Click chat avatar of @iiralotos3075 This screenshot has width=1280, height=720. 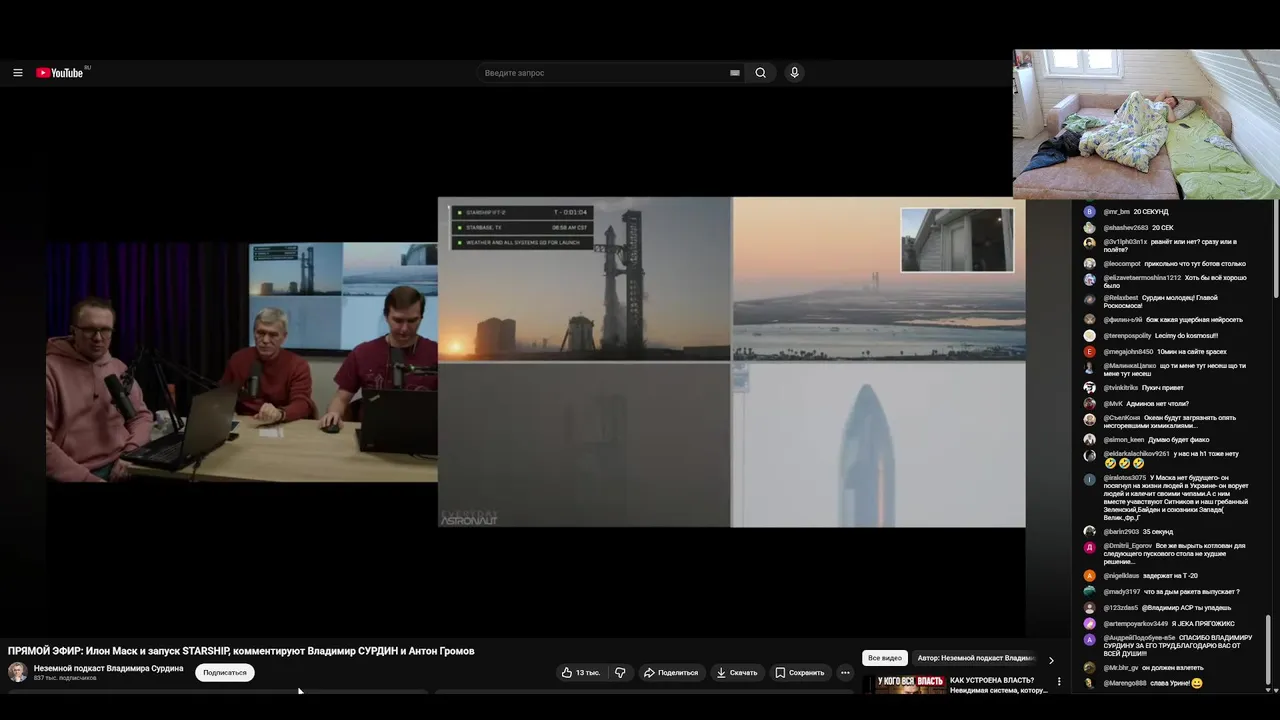click(x=1090, y=480)
